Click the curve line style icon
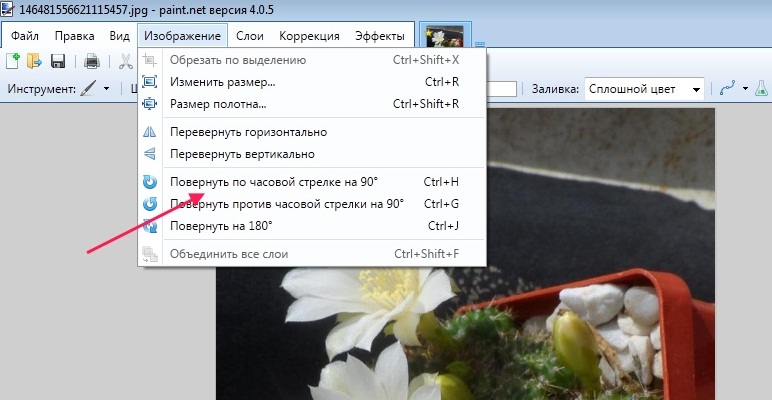 pyautogui.click(x=727, y=89)
